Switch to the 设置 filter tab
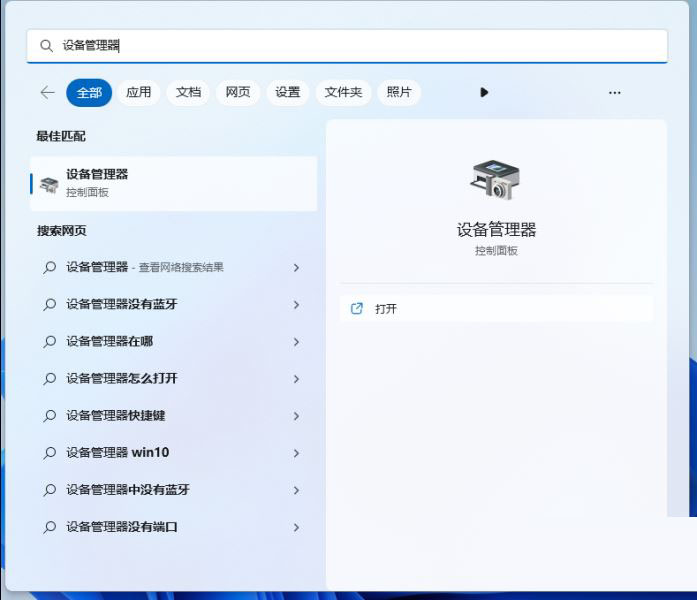Image resolution: width=697 pixels, height=600 pixels. pos(288,92)
